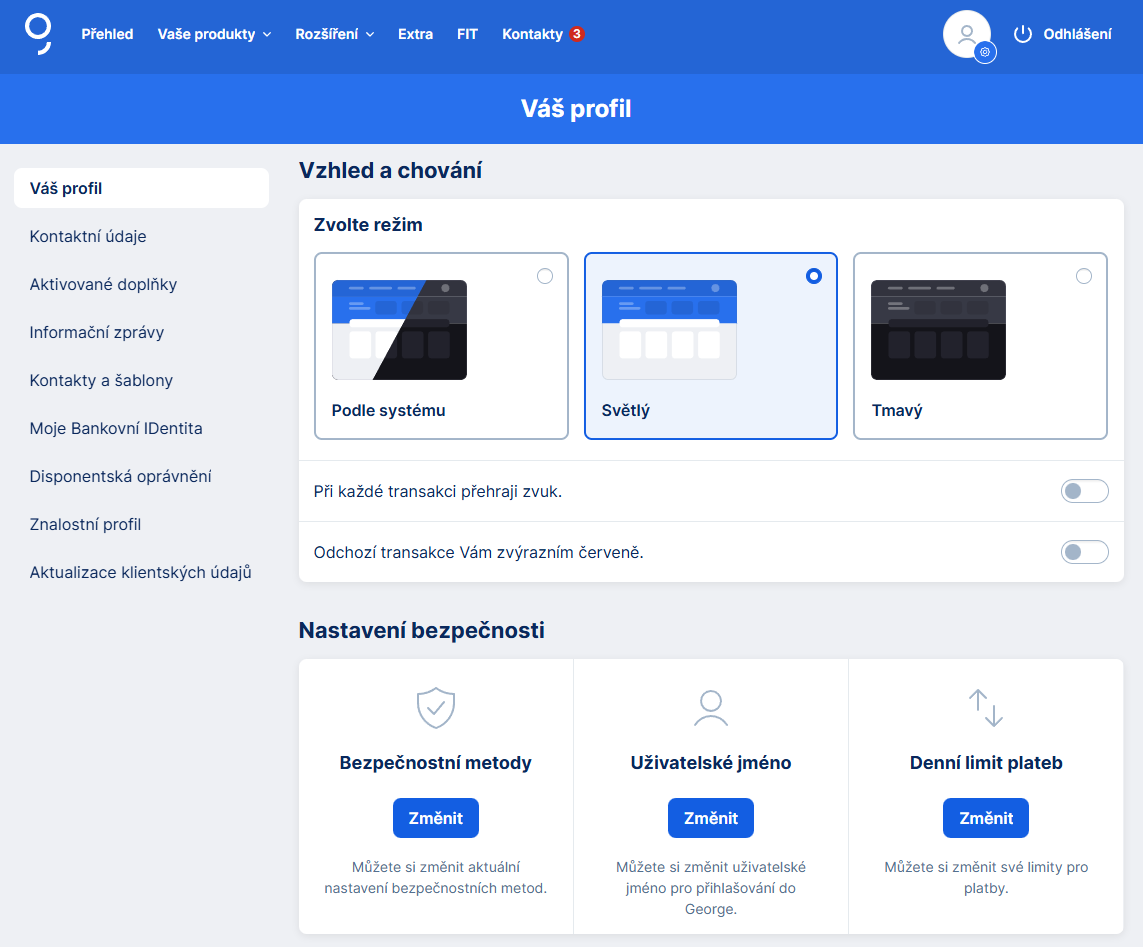The image size is (1143, 947).
Task: Enable red highlighting of outgoing transactions
Action: pyautogui.click(x=1084, y=551)
